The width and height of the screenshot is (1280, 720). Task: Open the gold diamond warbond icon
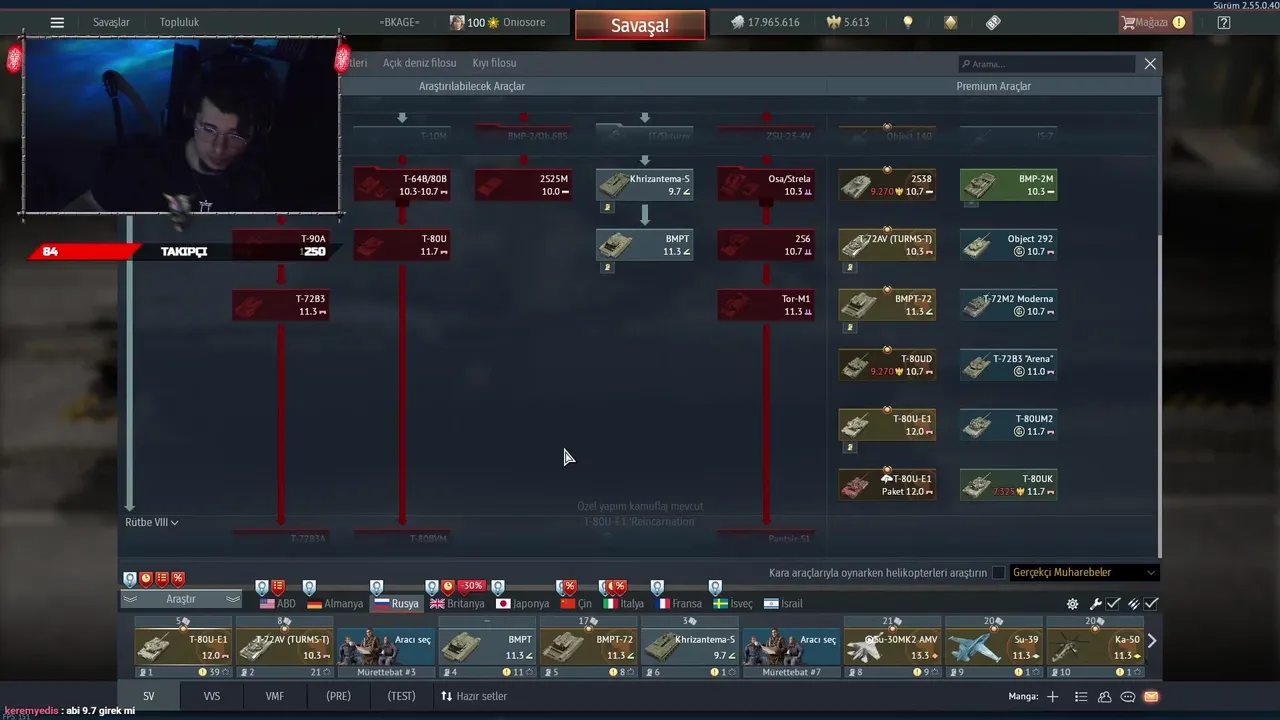951,22
